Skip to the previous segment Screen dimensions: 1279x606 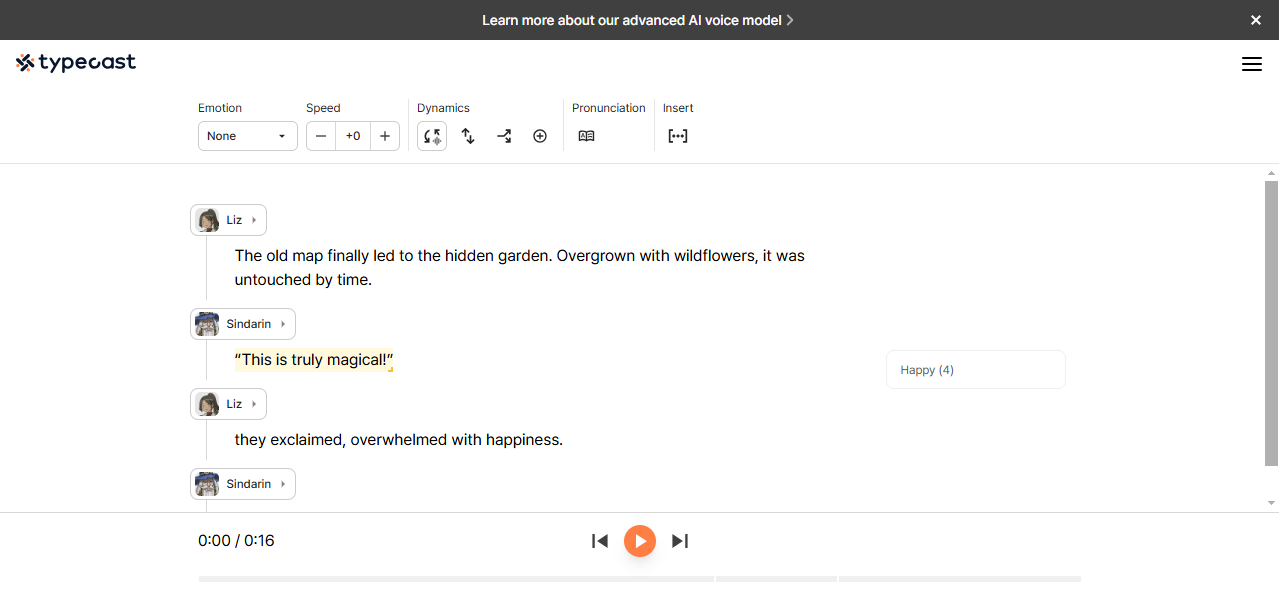[599, 541]
